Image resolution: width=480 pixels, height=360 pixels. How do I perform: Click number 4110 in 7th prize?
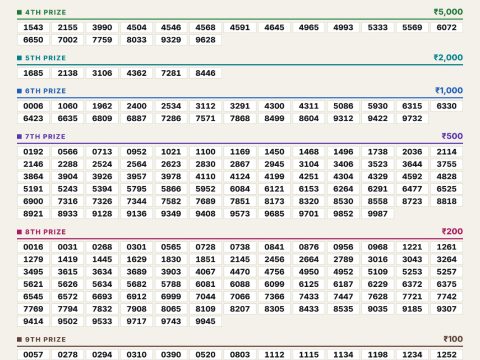tap(205, 176)
